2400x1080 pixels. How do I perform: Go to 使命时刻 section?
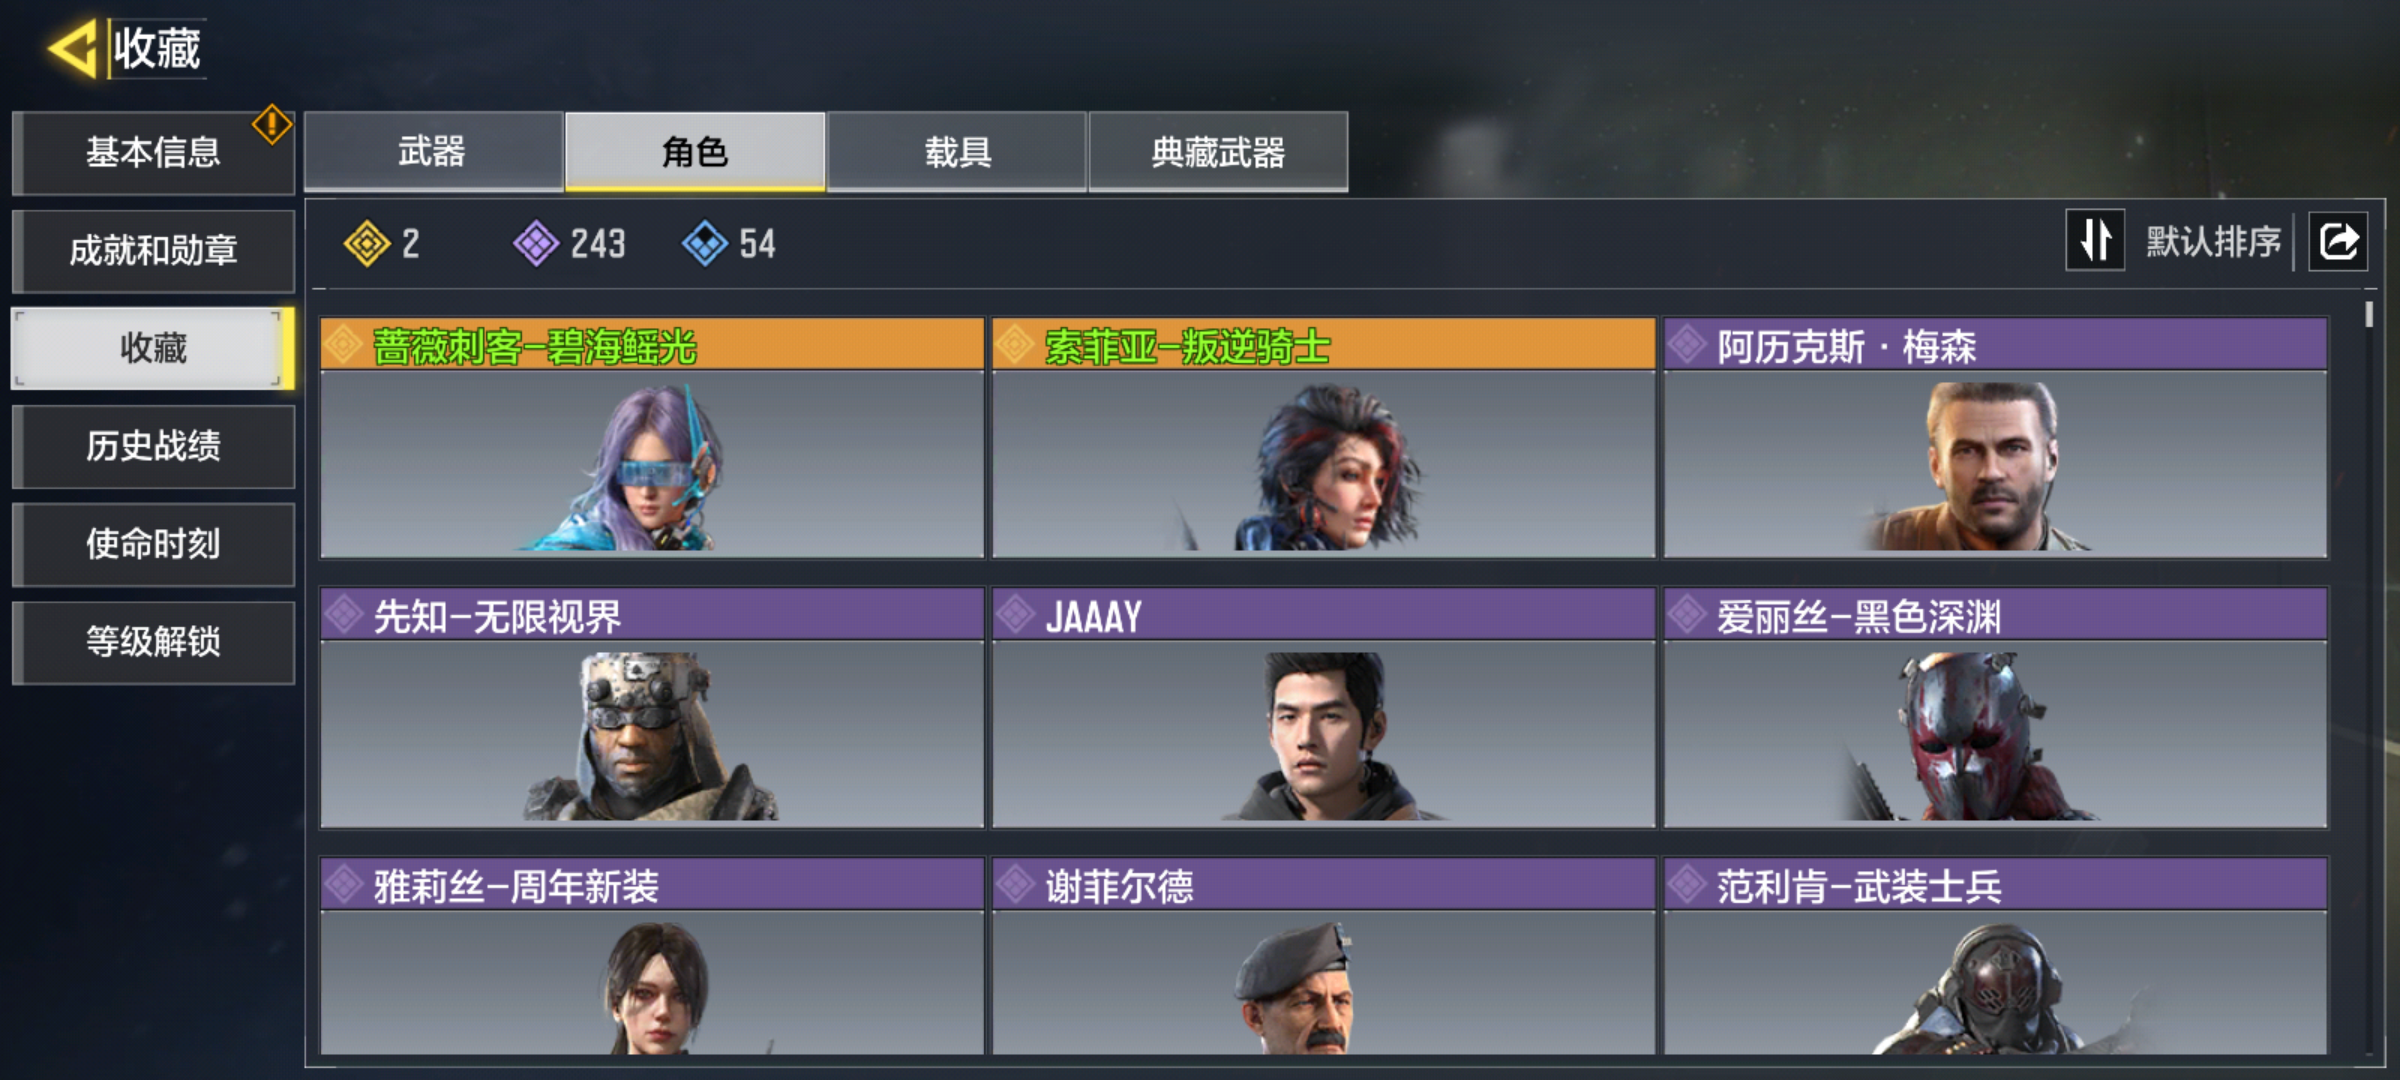tap(153, 544)
